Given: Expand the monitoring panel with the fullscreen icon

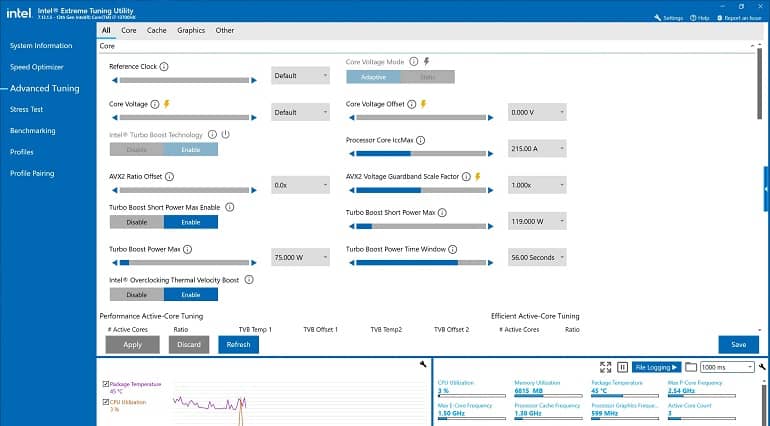Looking at the screenshot, I should tap(605, 367).
